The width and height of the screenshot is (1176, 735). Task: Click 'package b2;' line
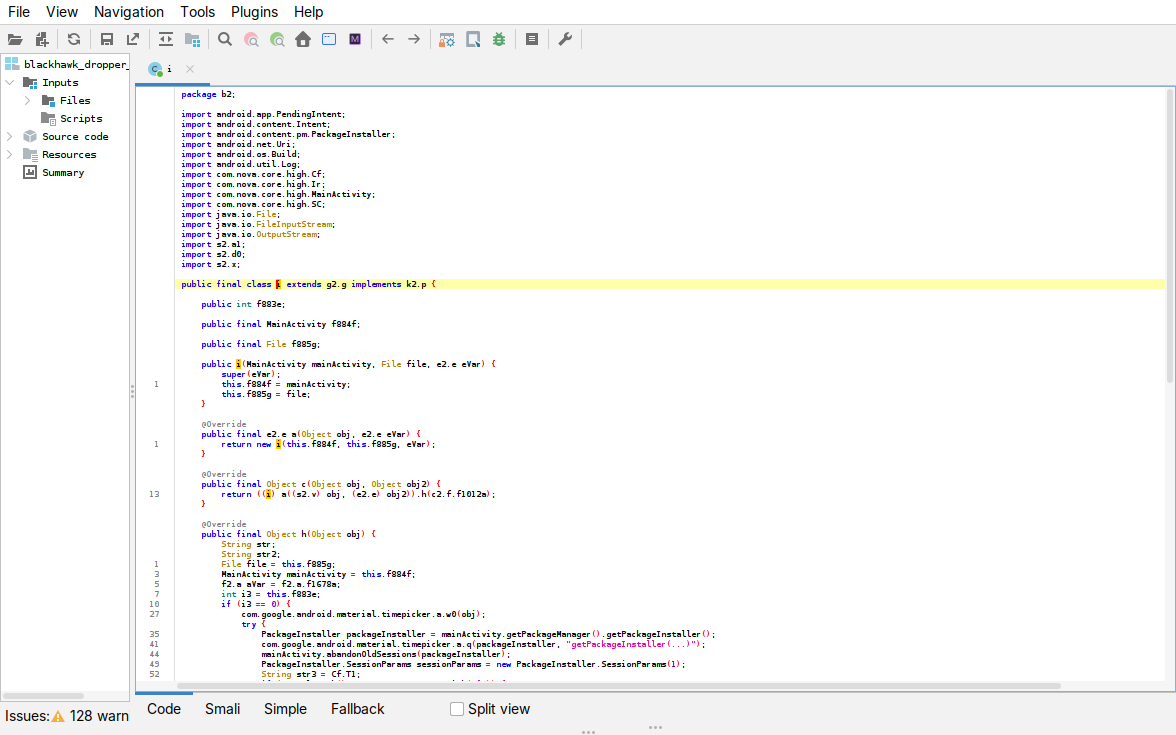pyautogui.click(x=208, y=94)
